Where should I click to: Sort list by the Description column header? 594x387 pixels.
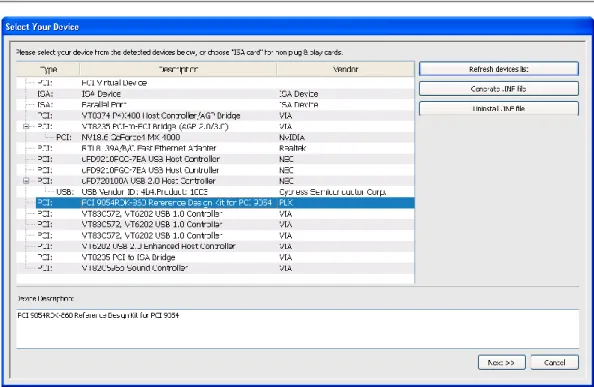pyautogui.click(x=178, y=69)
